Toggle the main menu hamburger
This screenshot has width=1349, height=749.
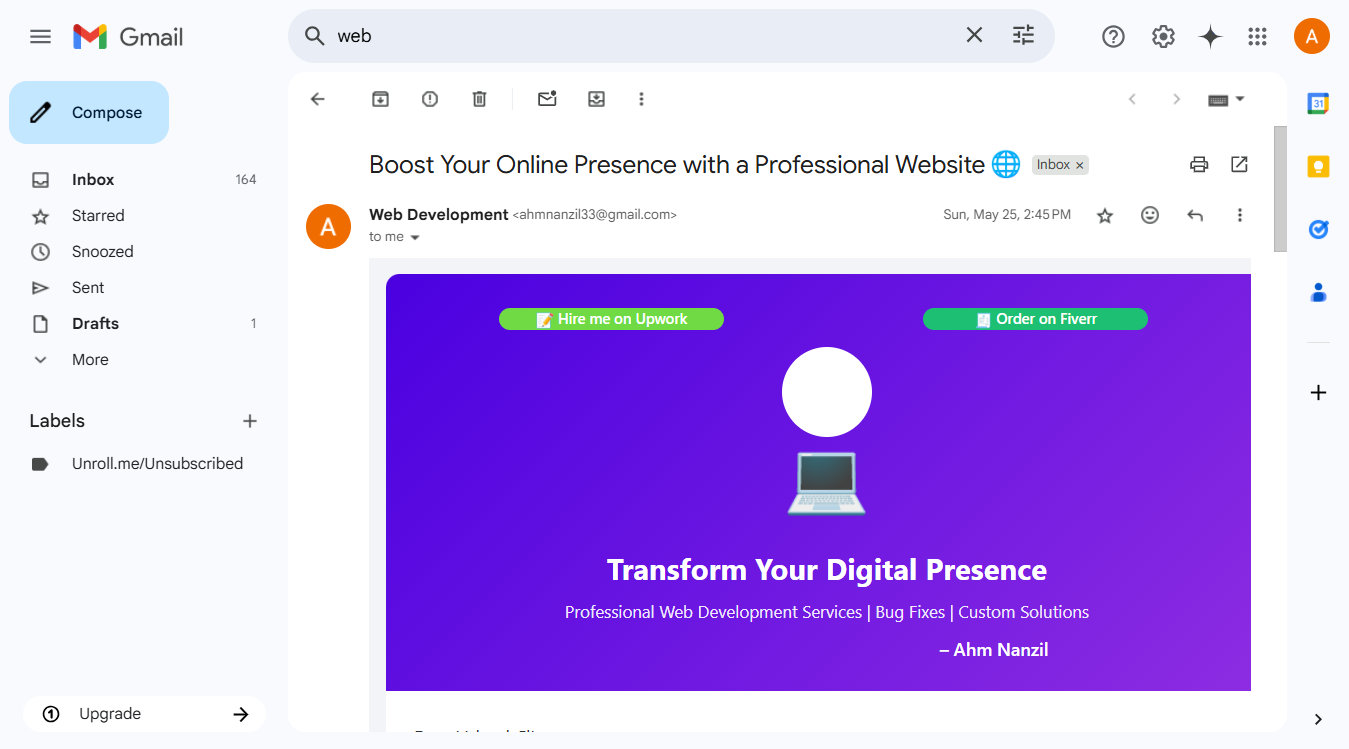(40, 37)
